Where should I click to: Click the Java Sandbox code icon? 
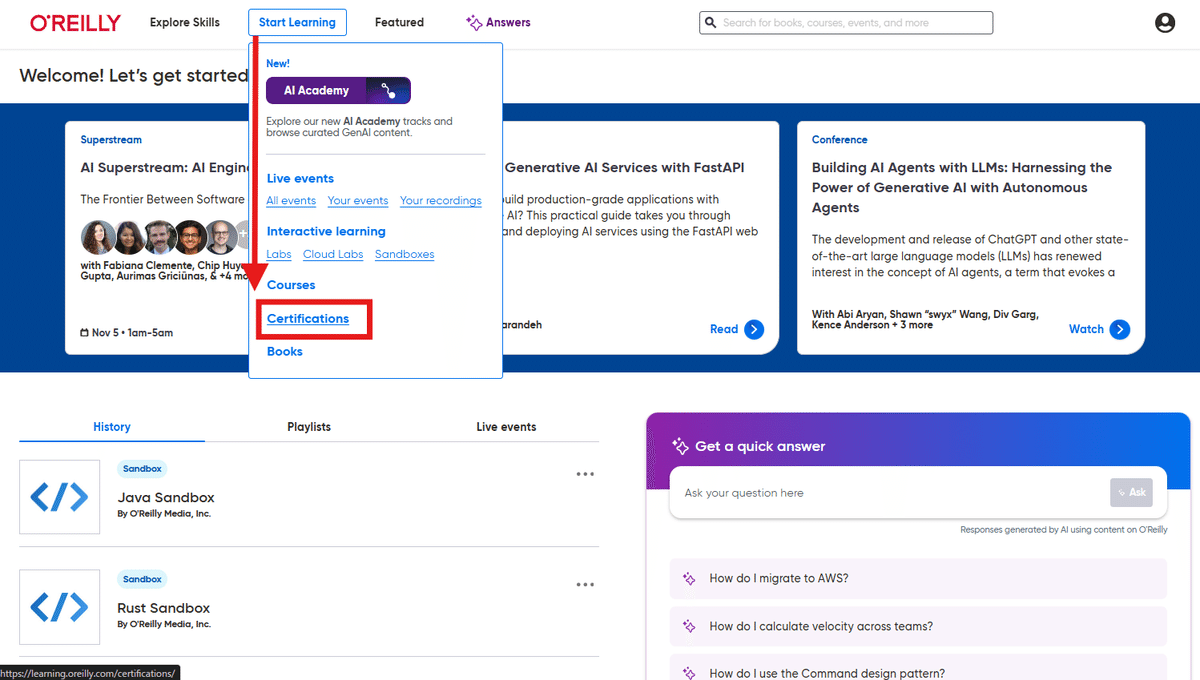[x=59, y=497]
